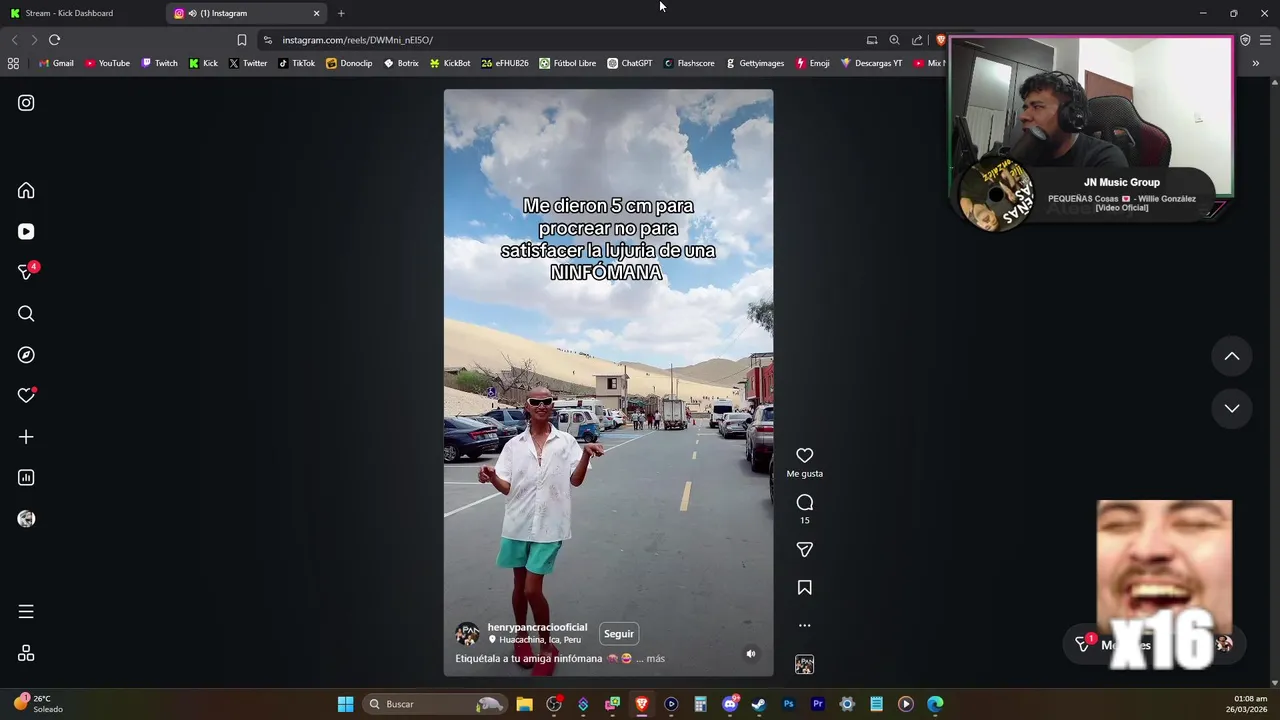
Task: Open the Twitter bookmark
Action: coord(248,63)
